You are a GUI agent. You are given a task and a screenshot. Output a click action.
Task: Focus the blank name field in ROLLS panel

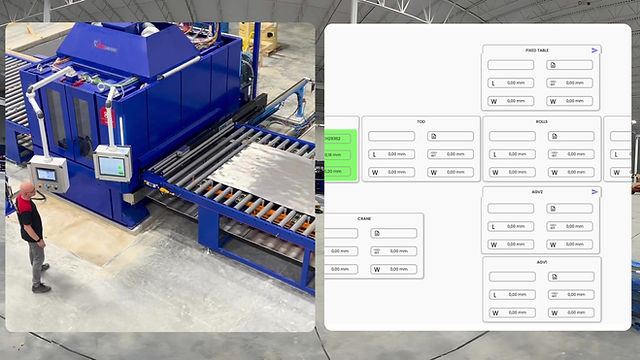512,136
